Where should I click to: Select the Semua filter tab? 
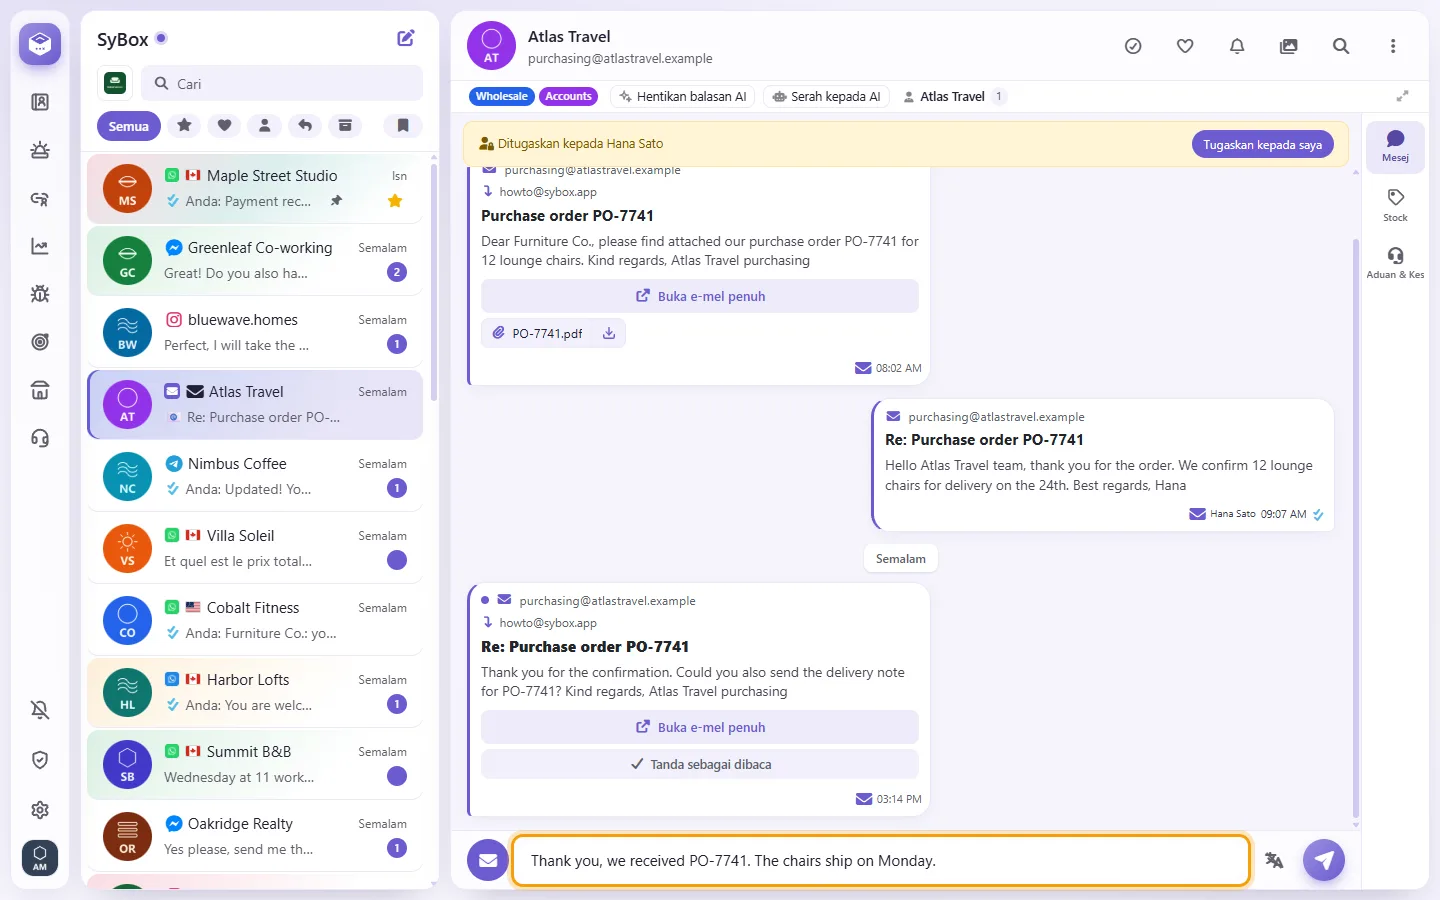129,126
